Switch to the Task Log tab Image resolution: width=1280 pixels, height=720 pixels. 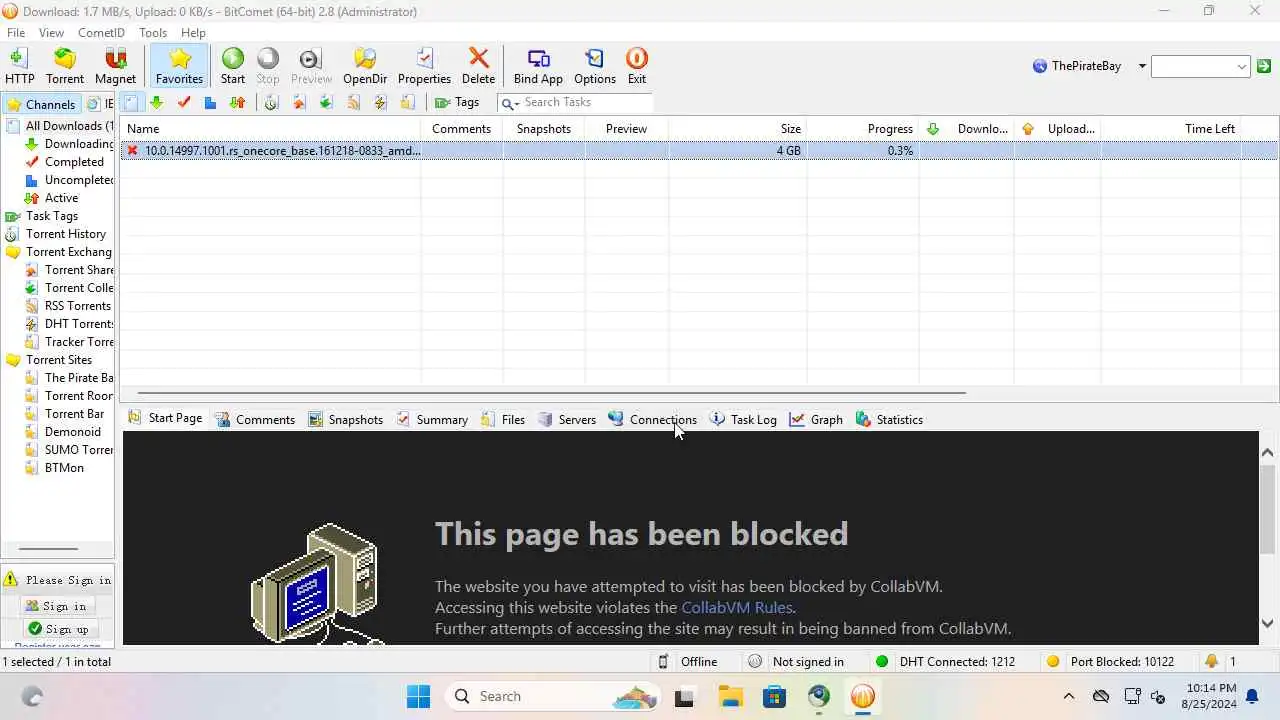(743, 419)
